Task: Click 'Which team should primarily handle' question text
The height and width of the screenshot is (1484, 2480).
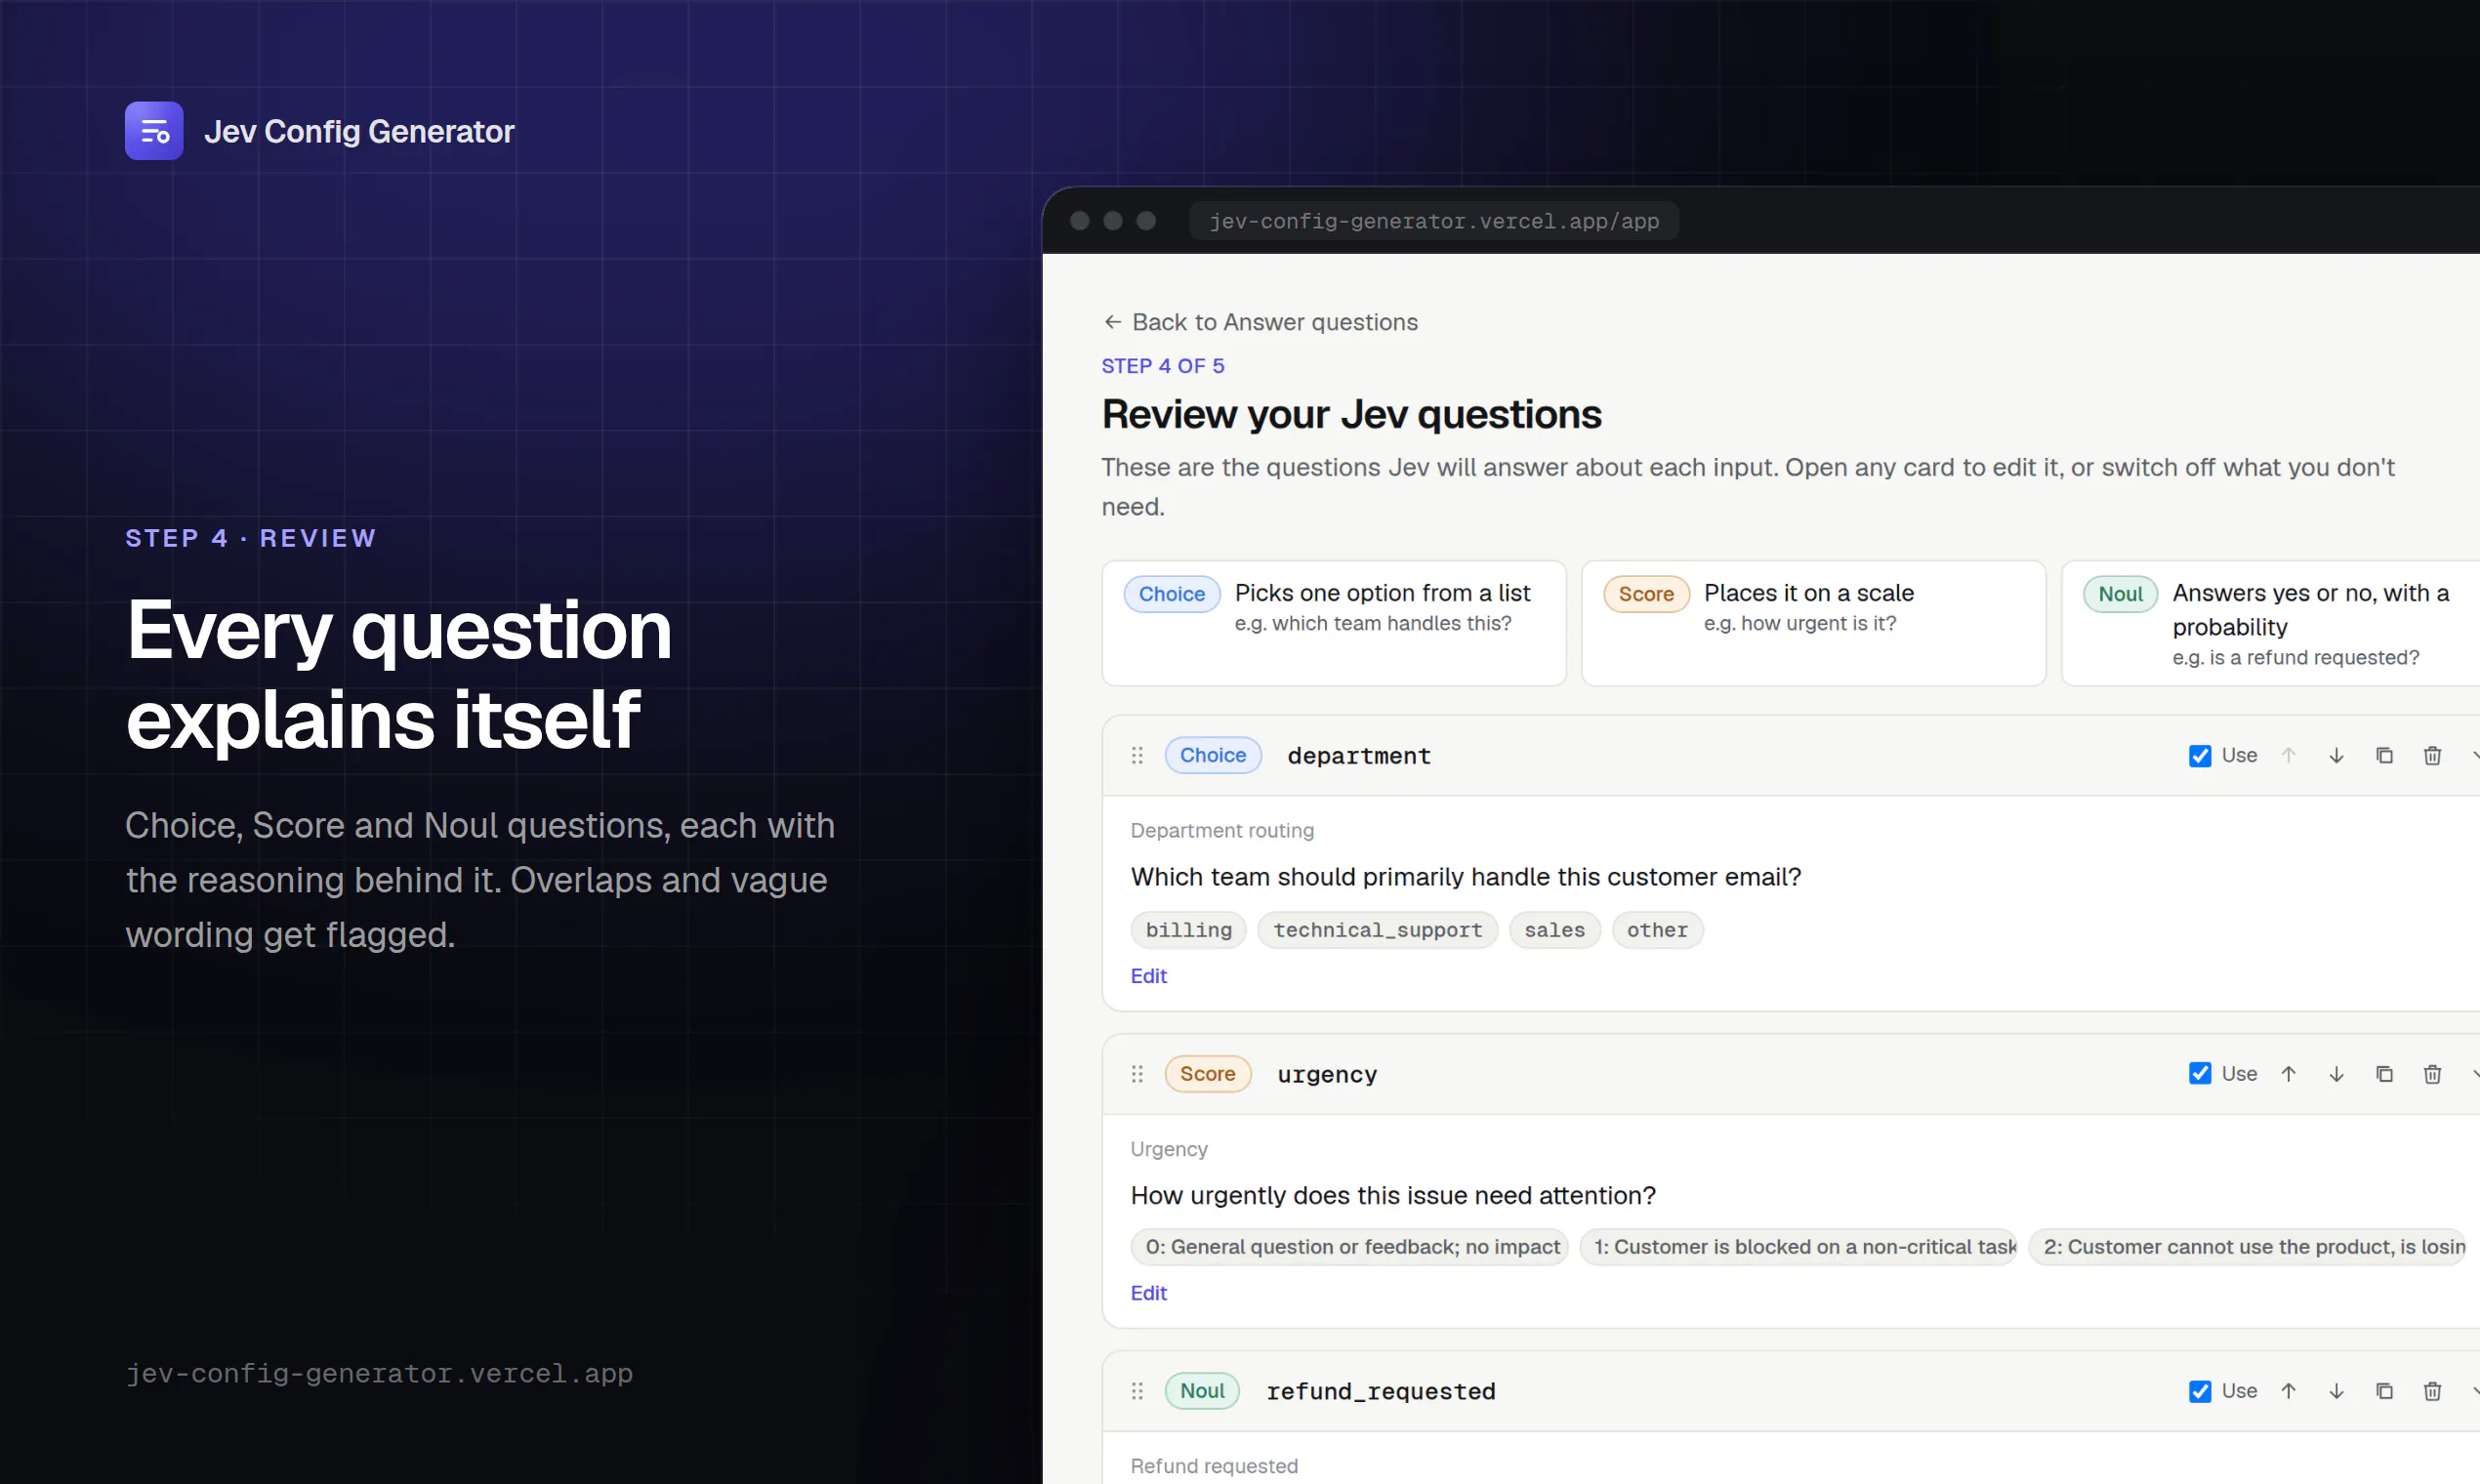Action: (x=1466, y=877)
